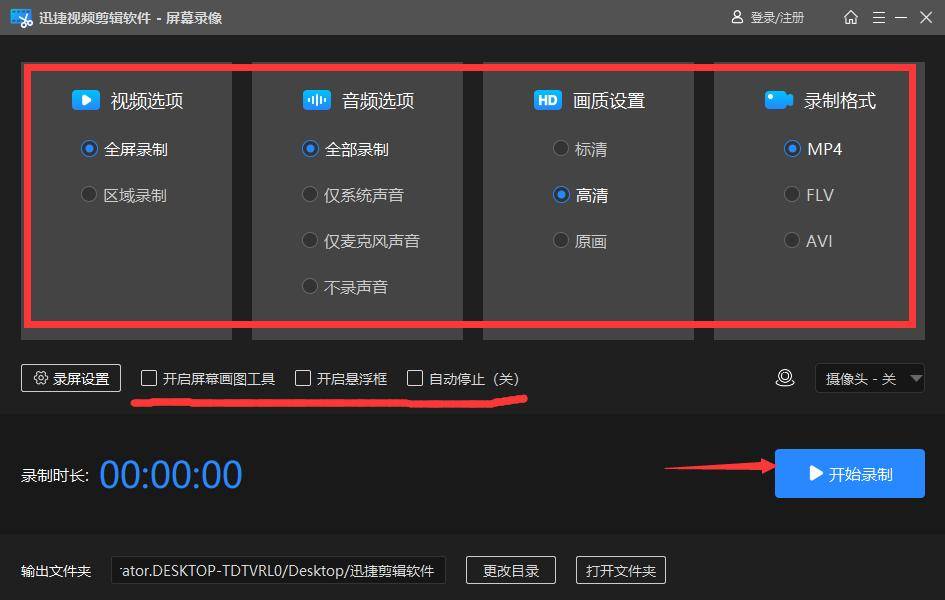Image resolution: width=945 pixels, height=600 pixels.
Task: Click the webcam icon beside camera dropdown
Action: point(785,378)
